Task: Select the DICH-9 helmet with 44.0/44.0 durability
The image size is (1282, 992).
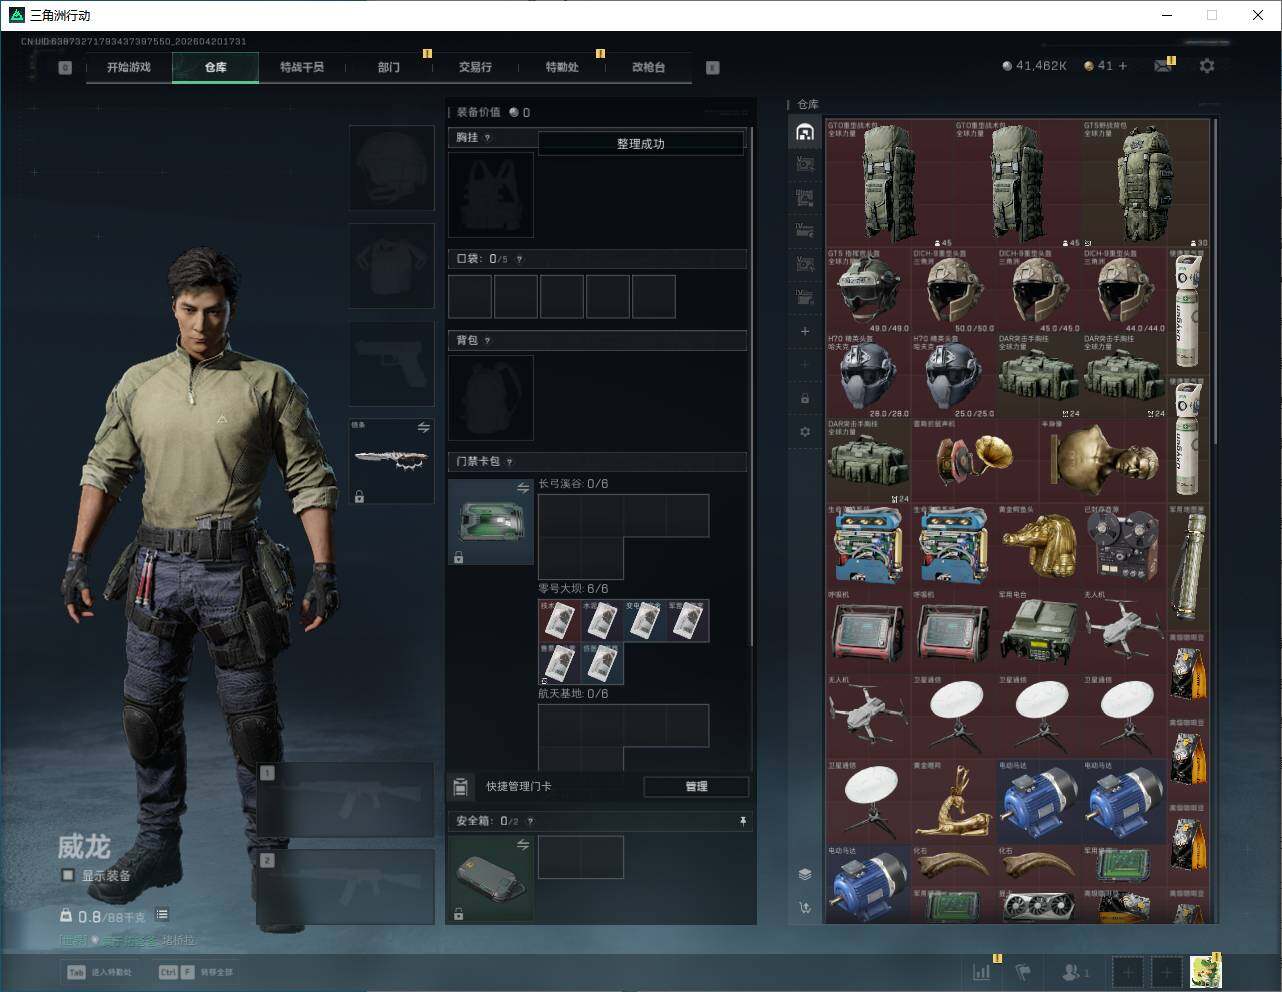Action: (1124, 291)
